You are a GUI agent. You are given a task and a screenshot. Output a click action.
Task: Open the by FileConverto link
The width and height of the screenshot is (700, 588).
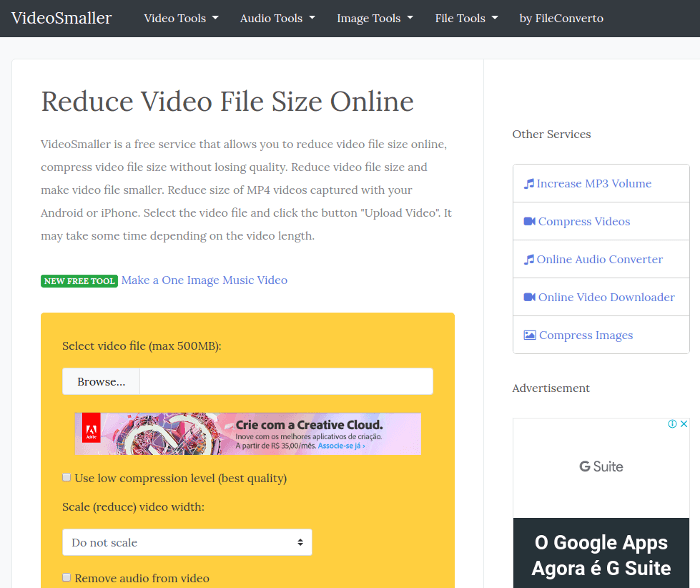click(x=561, y=18)
